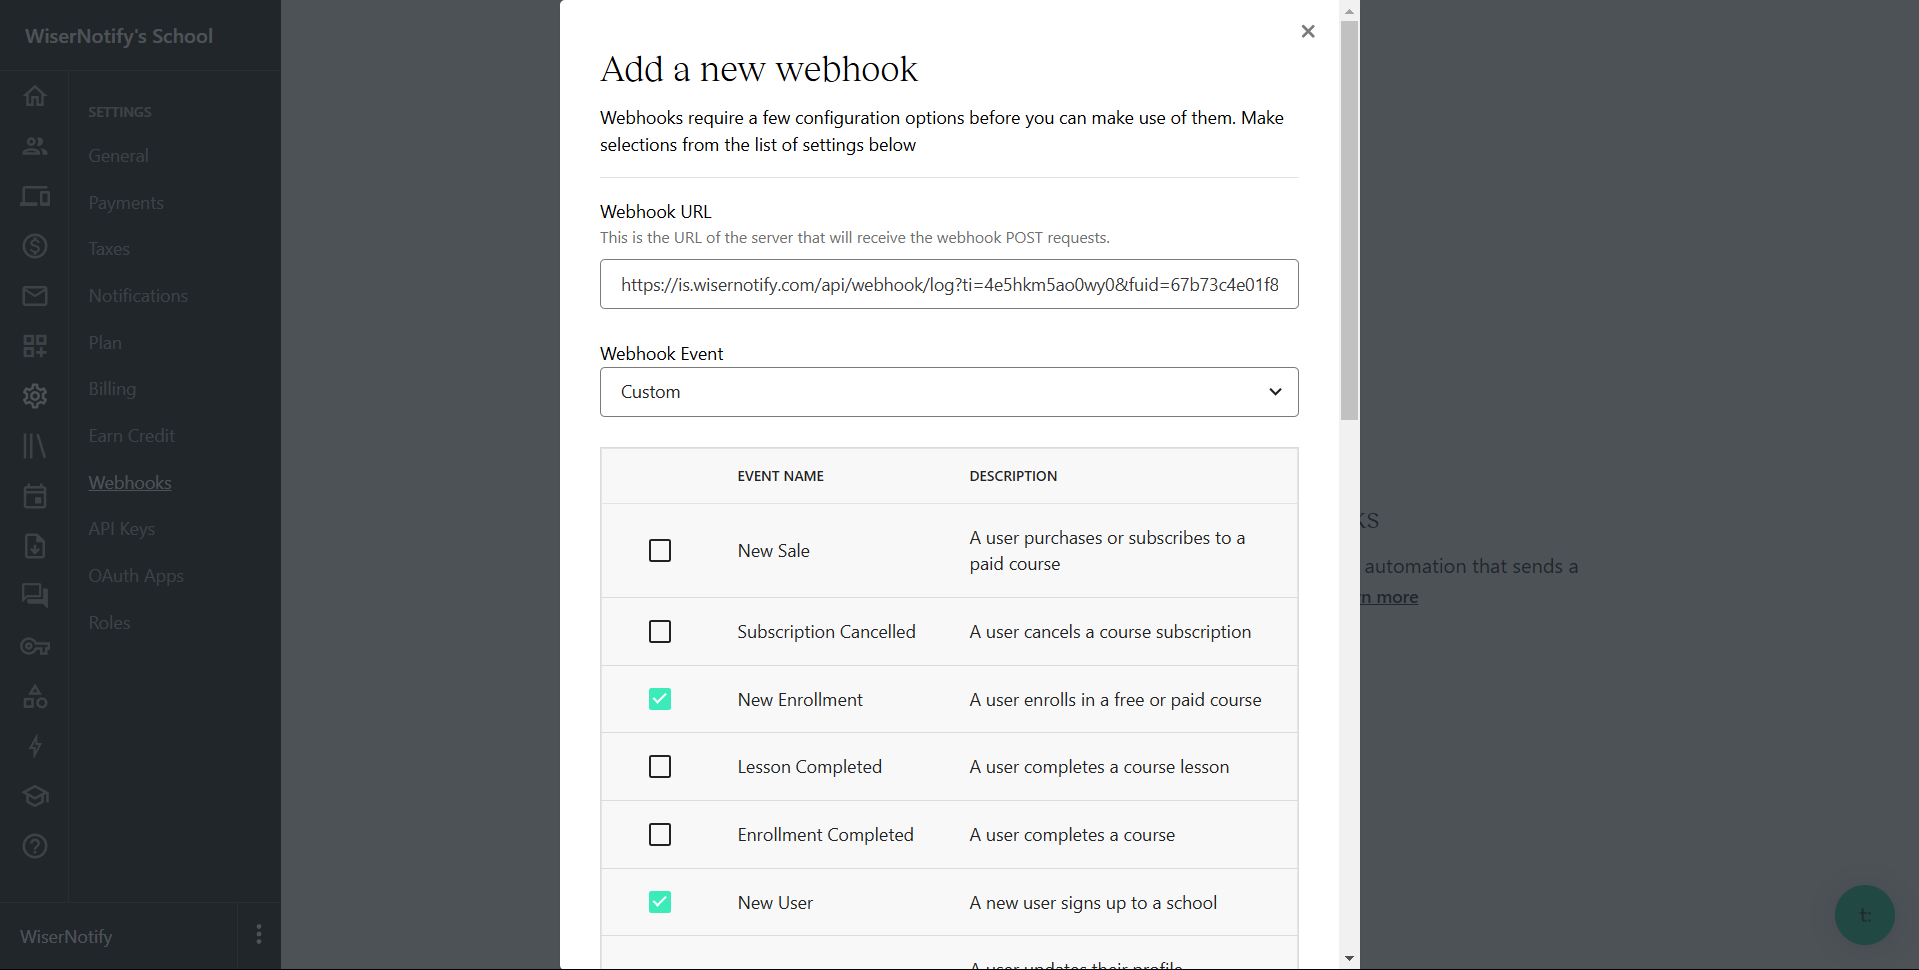Click the WiserNotify user name at bottom

click(x=66, y=937)
